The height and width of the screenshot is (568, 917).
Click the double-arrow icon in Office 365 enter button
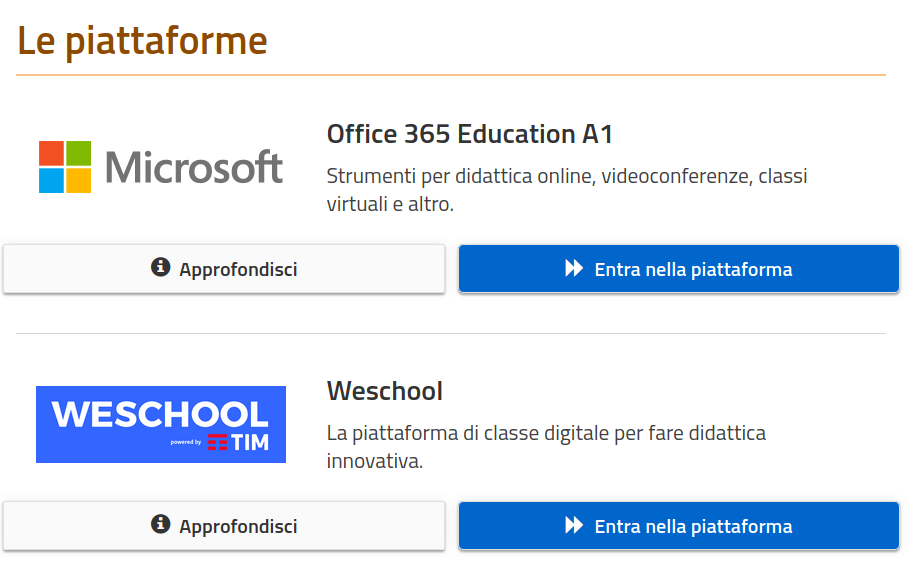(574, 268)
